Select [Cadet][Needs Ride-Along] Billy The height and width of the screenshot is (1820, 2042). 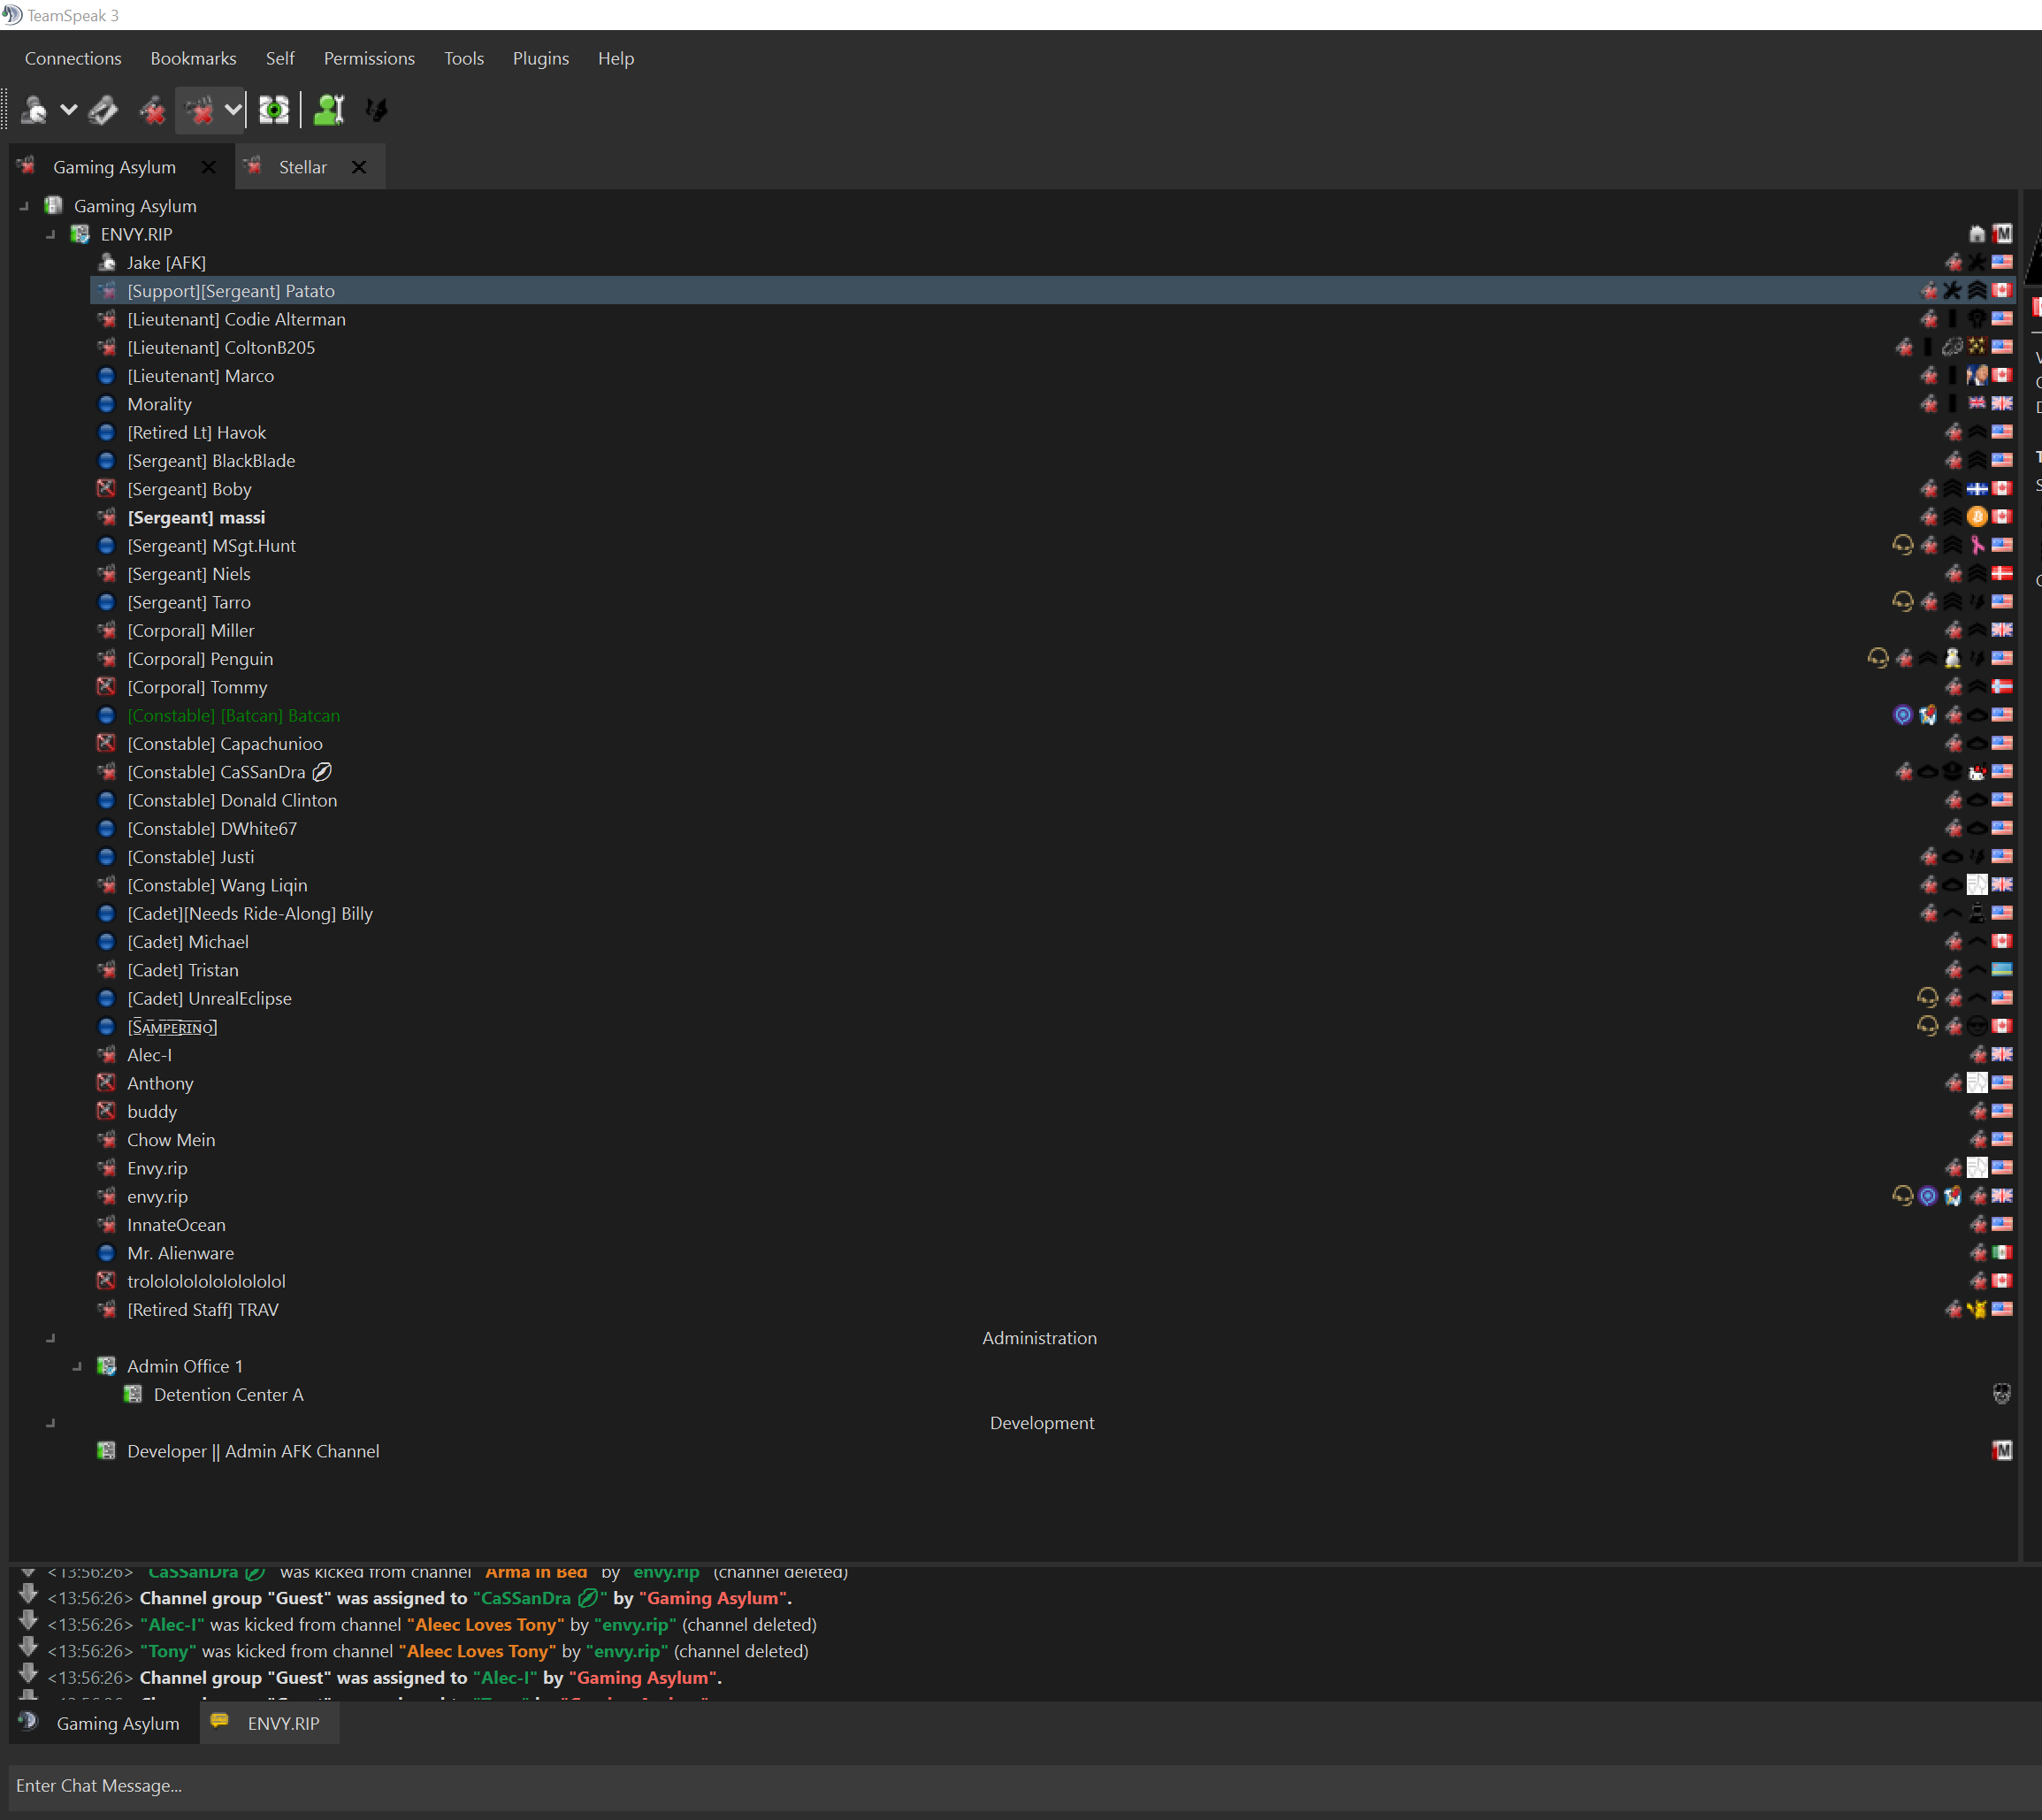pyautogui.click(x=250, y=913)
